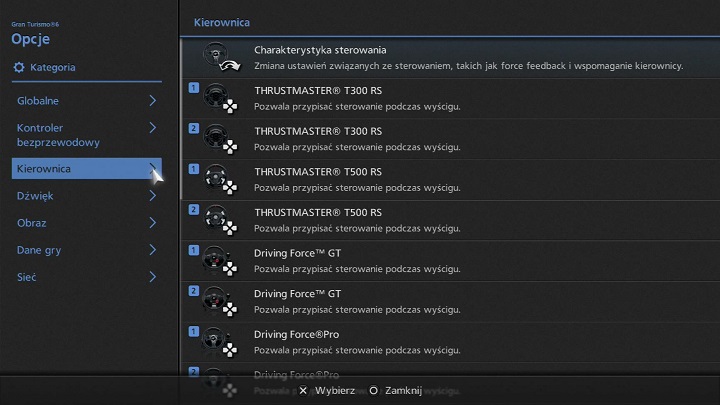720x405 pixels.
Task: Expand the Sieć category chevron
Action: click(152, 277)
